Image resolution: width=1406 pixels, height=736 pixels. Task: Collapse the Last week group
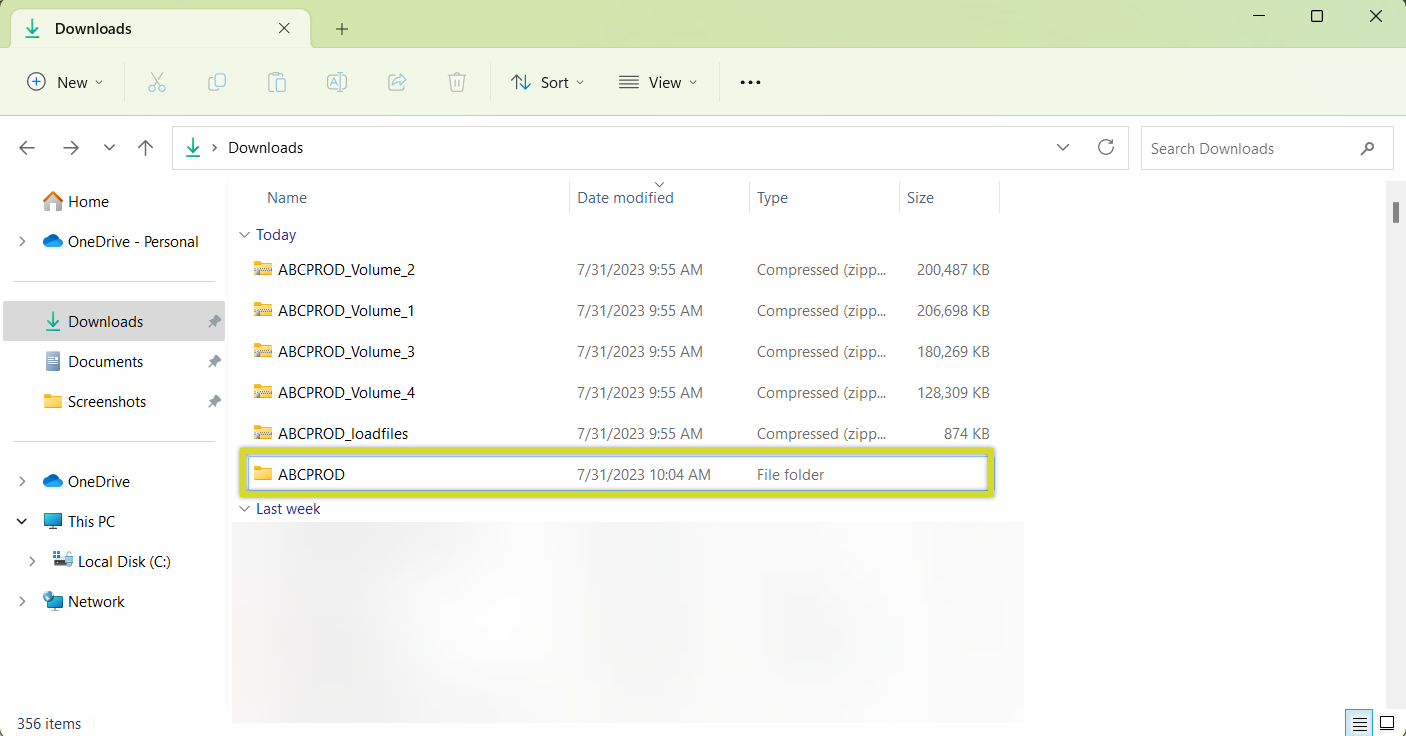point(244,509)
